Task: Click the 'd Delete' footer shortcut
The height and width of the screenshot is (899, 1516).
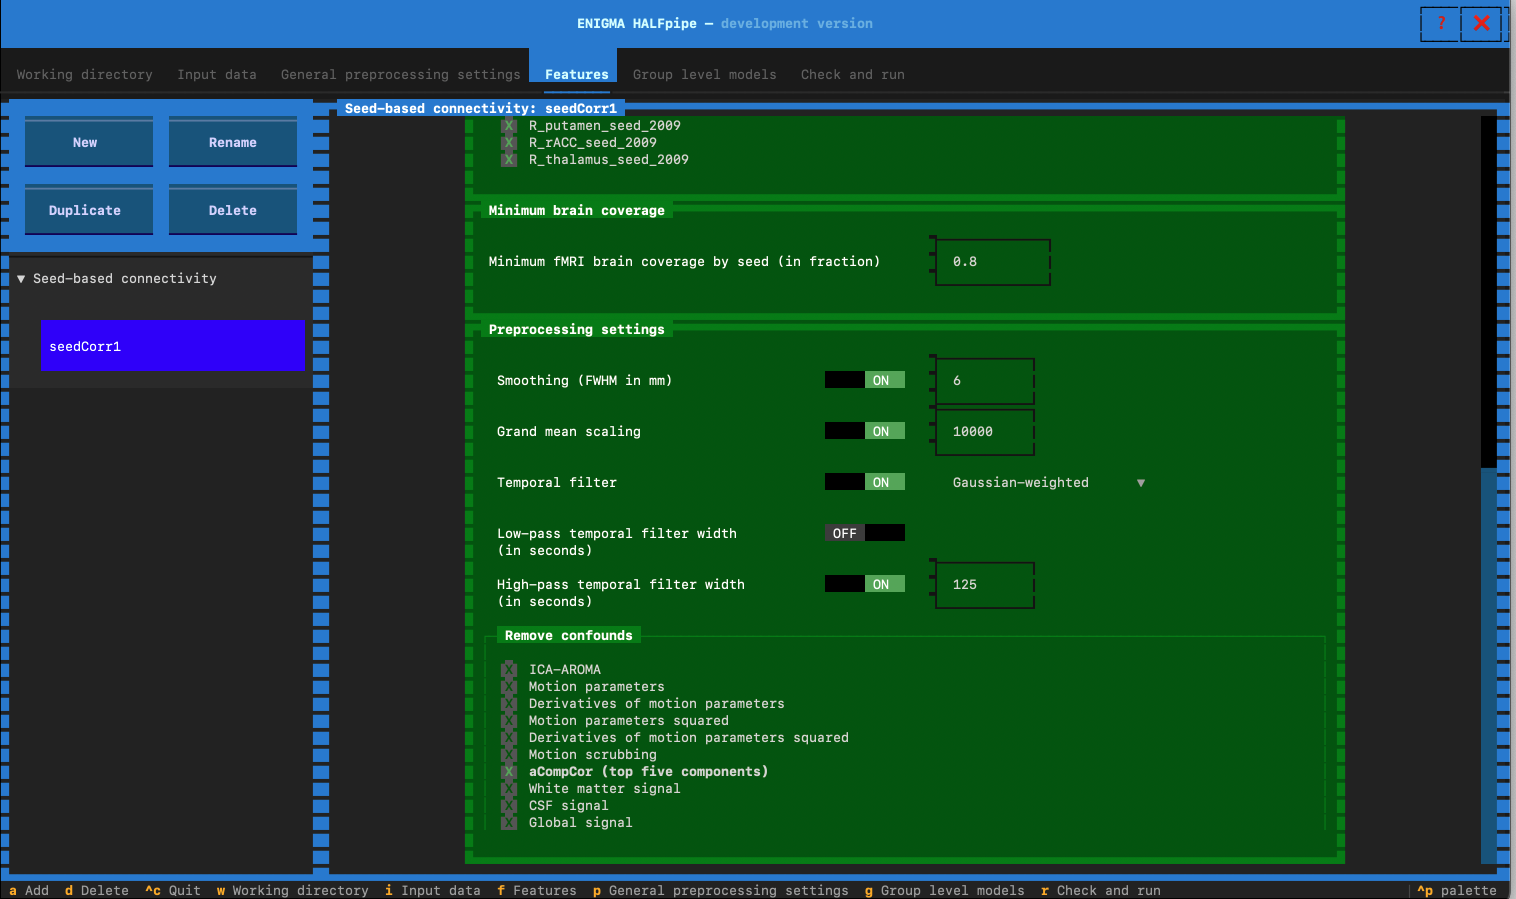Action: [97, 890]
